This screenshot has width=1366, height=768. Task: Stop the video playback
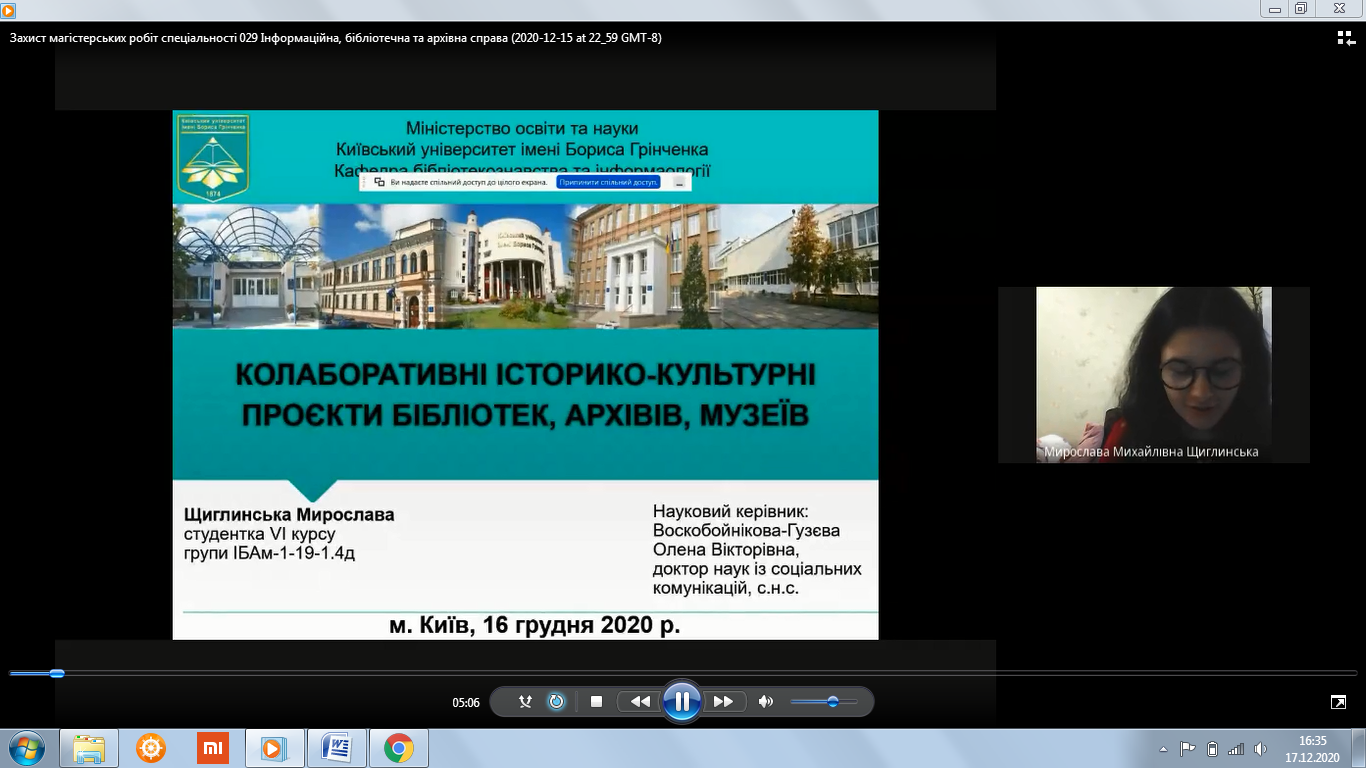coord(596,702)
